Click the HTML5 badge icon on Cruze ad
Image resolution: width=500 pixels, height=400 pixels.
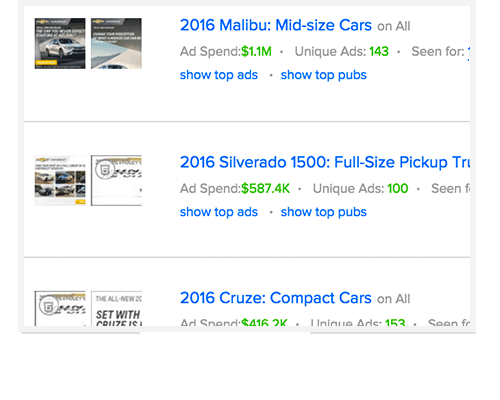(49, 305)
